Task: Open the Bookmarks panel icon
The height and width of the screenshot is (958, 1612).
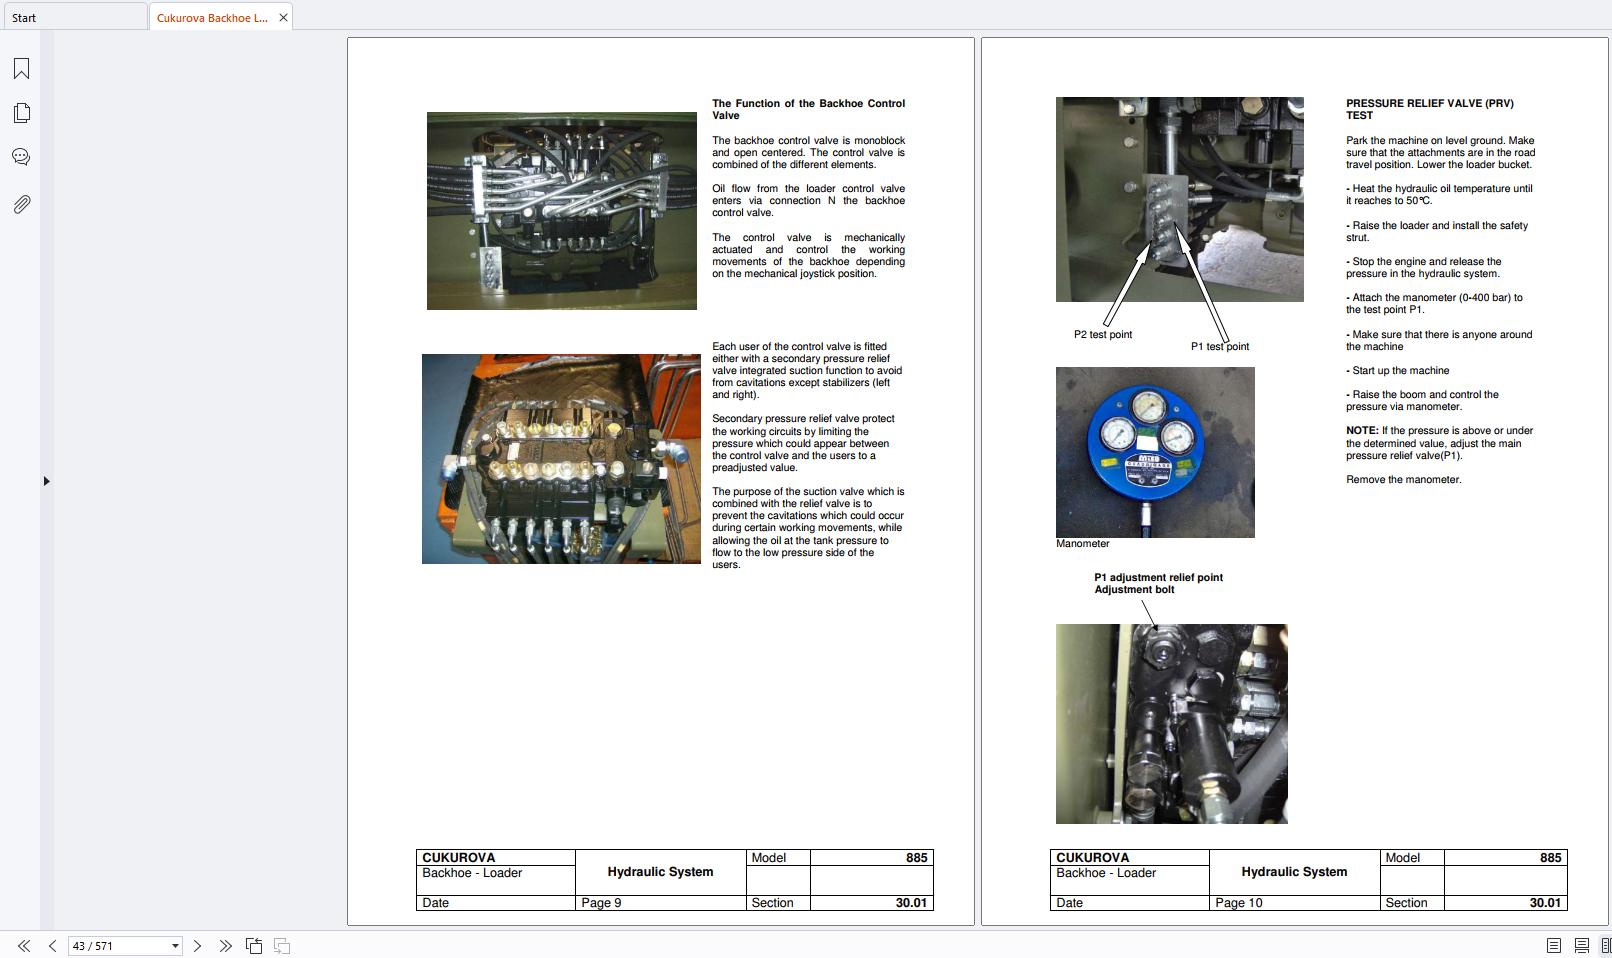Action: 21,68
